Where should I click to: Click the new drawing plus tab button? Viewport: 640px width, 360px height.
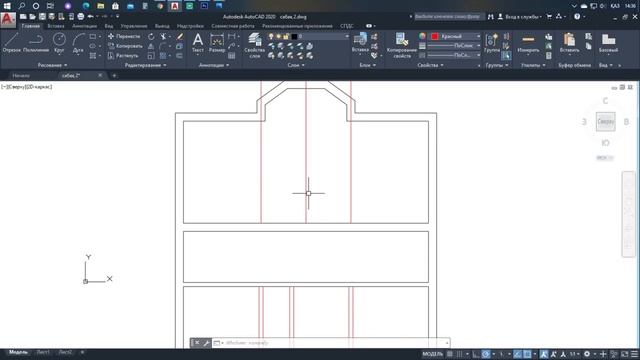tap(114, 76)
